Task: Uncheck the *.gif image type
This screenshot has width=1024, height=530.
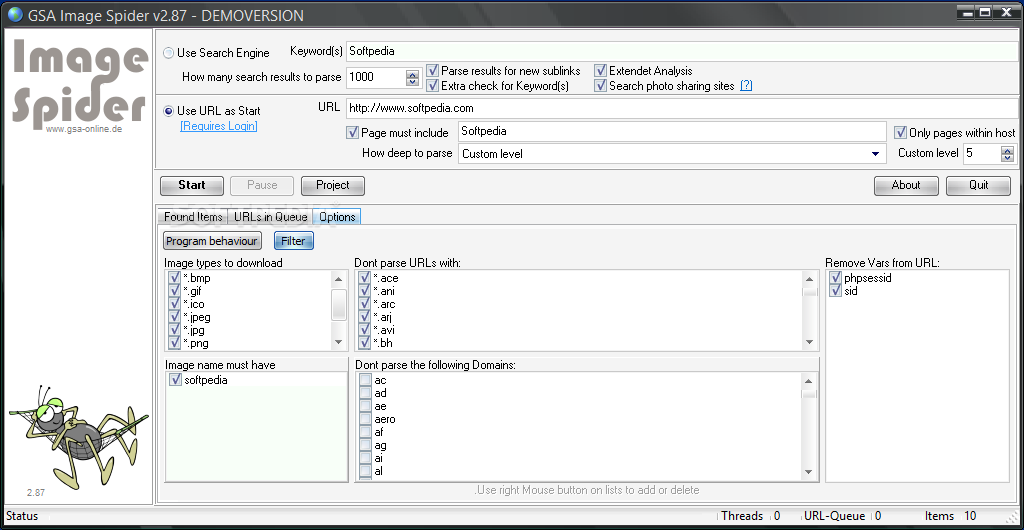Action: click(x=174, y=291)
